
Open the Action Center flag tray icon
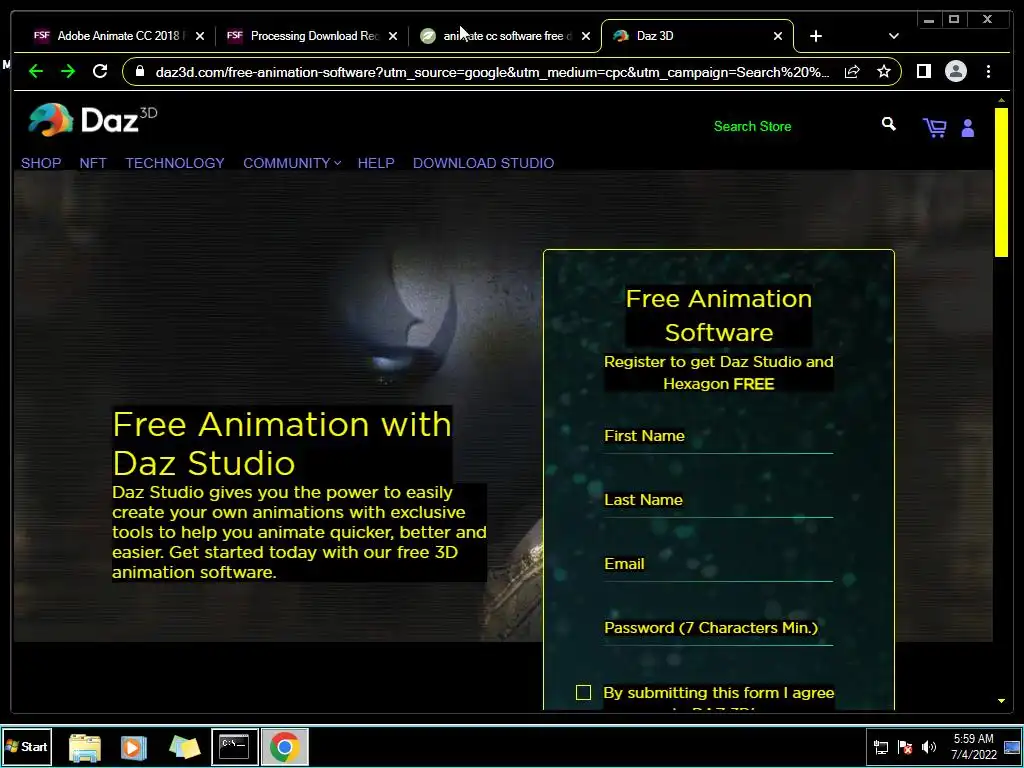(x=904, y=747)
